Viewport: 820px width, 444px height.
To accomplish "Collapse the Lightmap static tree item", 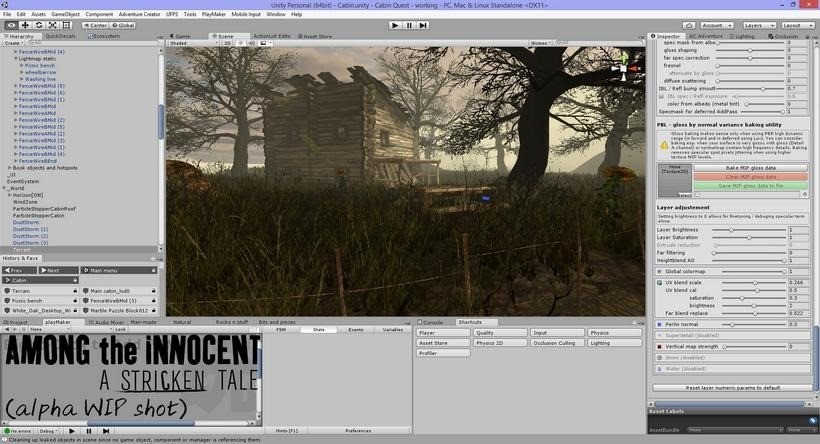I will [x=16, y=59].
